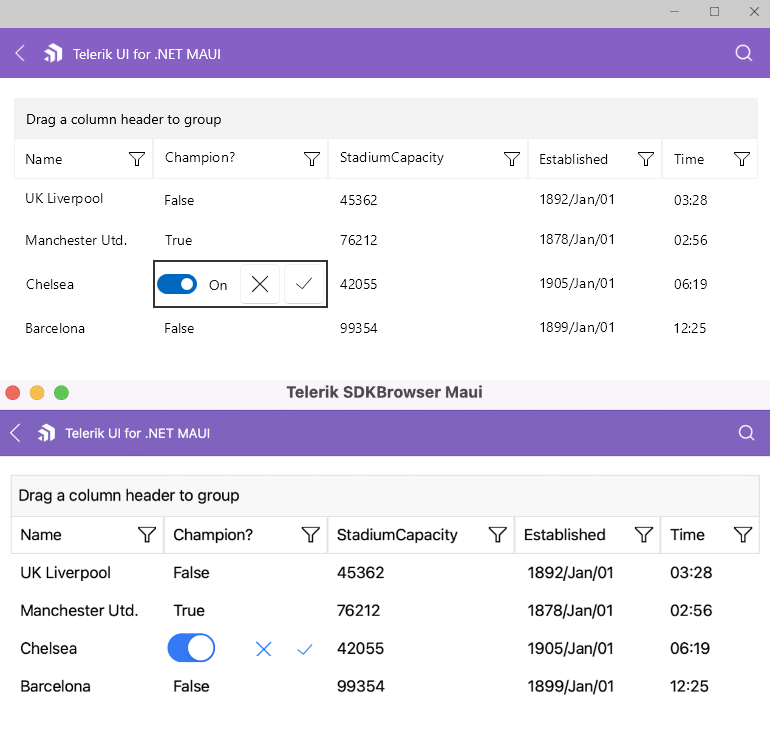The image size is (770, 740).
Task: Filter Time column in SDKBrowser Maui window
Action: (743, 534)
